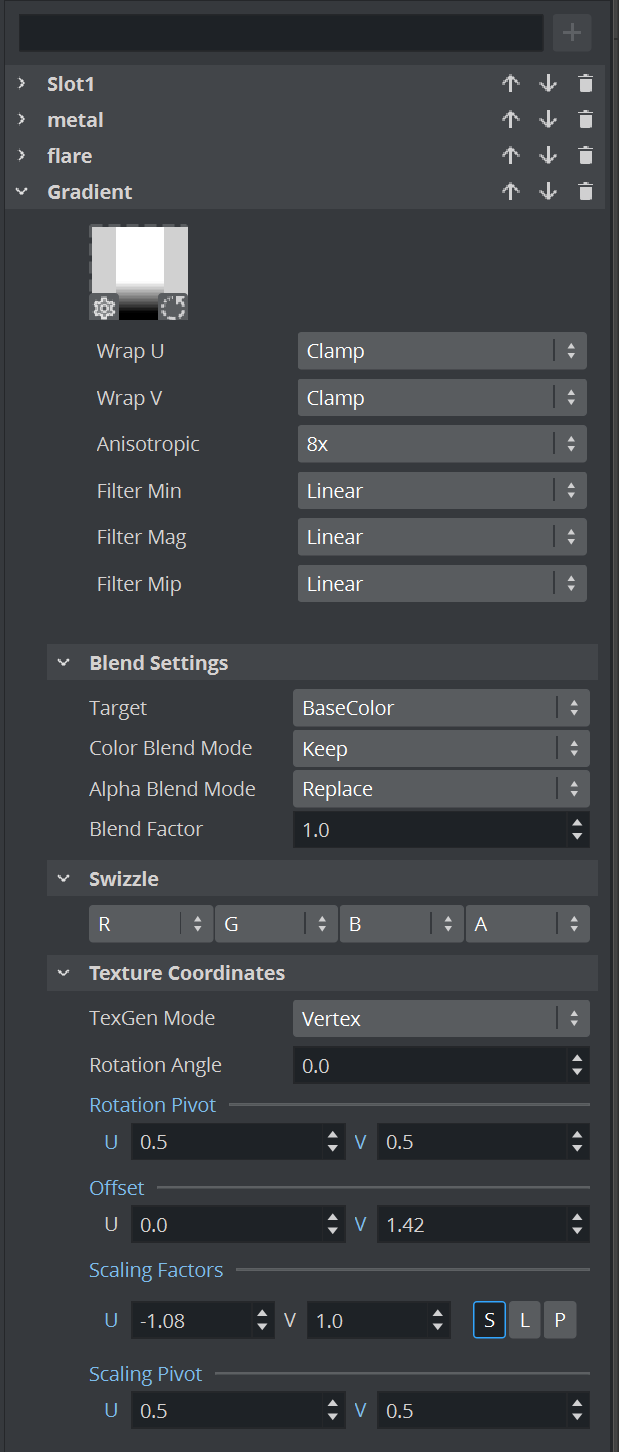Collapse the Texture Coordinates section

(x=64, y=973)
